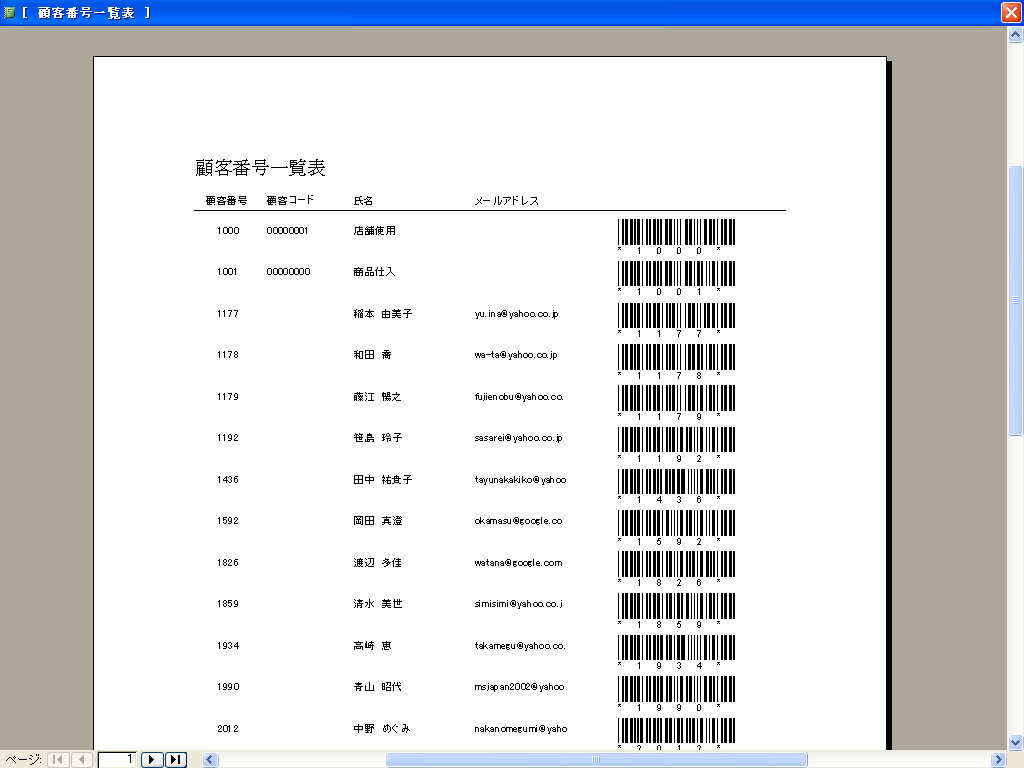Click the 氏名 column header

coord(363,200)
